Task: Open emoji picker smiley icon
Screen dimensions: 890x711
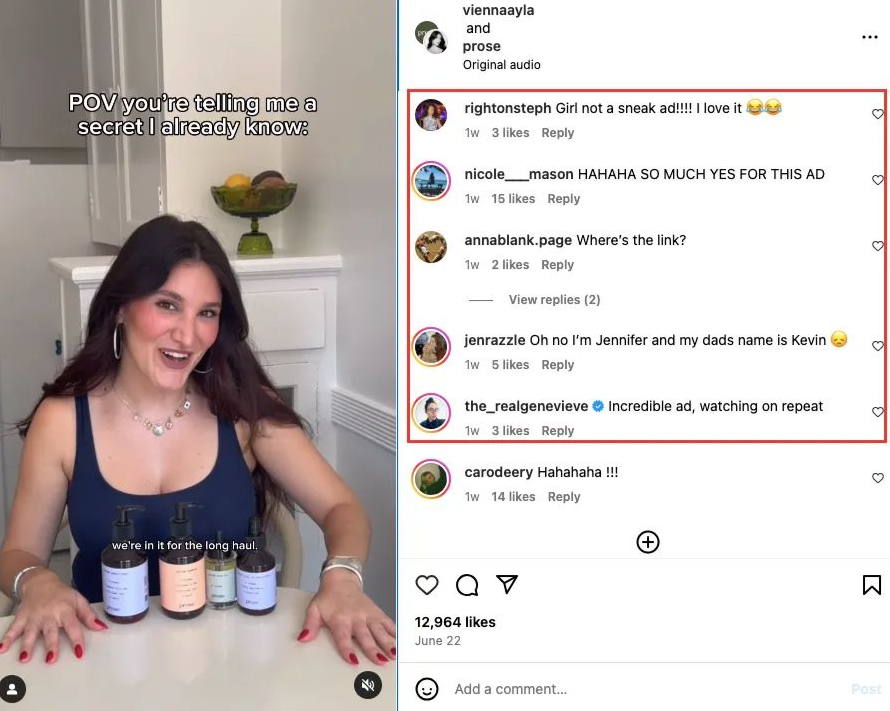Action: [x=427, y=689]
